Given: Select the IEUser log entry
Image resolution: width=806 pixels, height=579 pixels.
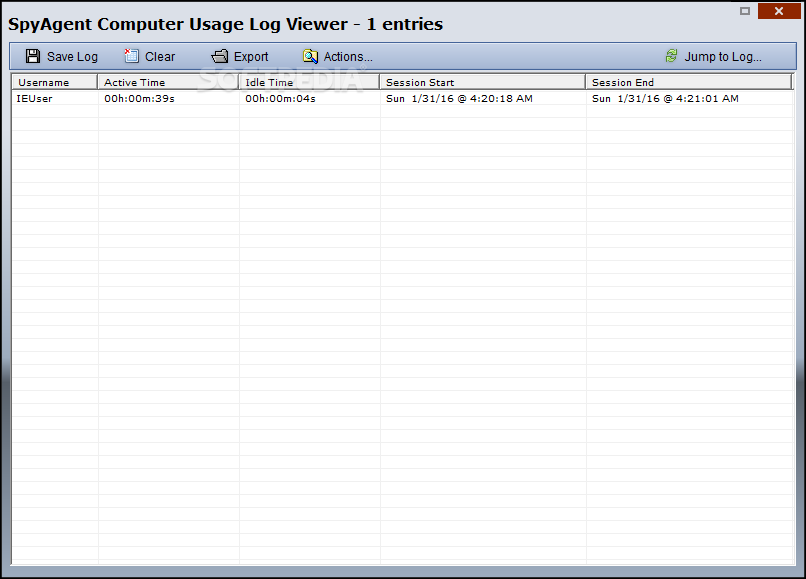Looking at the screenshot, I should tap(403, 98).
